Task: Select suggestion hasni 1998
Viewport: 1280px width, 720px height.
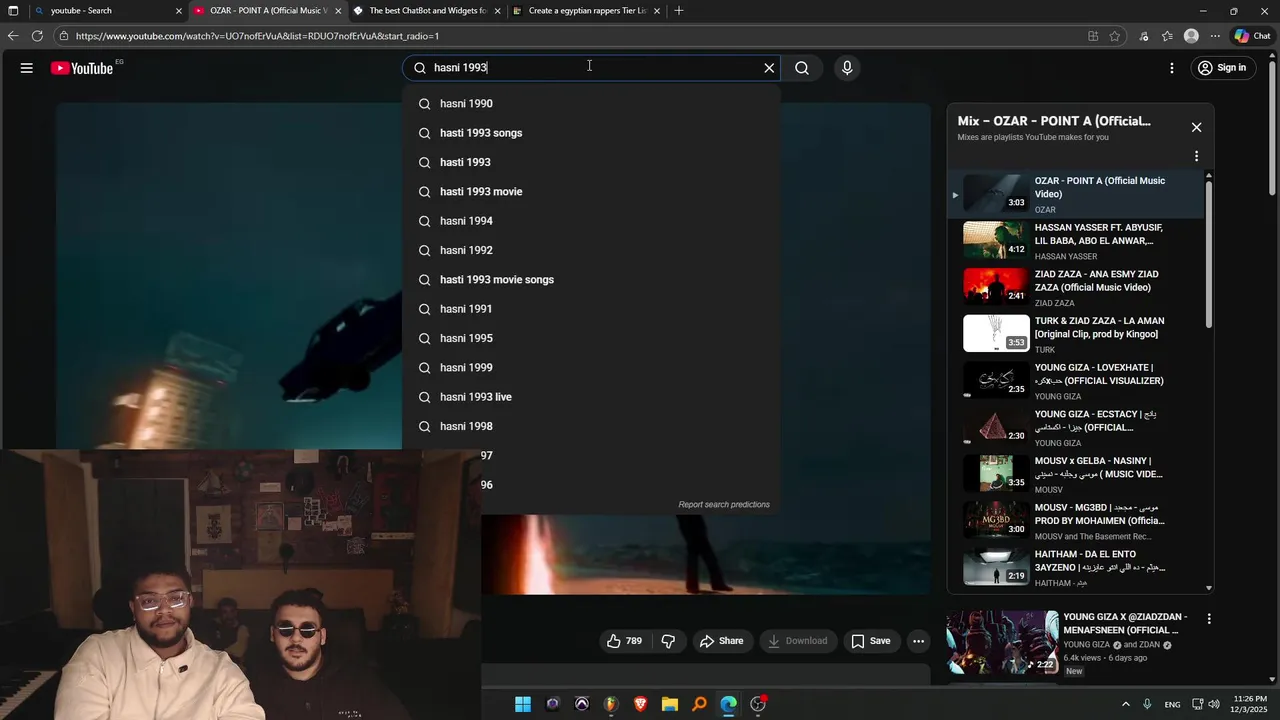Action: (x=591, y=426)
